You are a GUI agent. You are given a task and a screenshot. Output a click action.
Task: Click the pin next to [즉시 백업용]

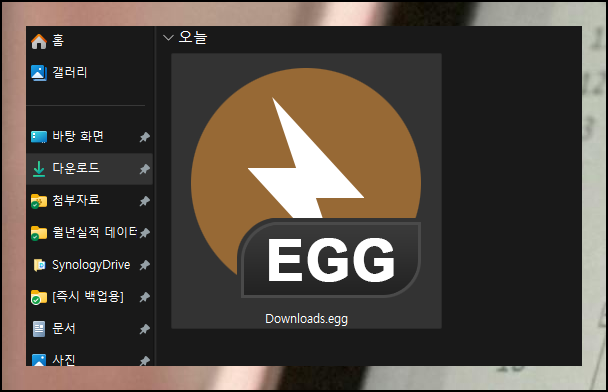pos(145,297)
